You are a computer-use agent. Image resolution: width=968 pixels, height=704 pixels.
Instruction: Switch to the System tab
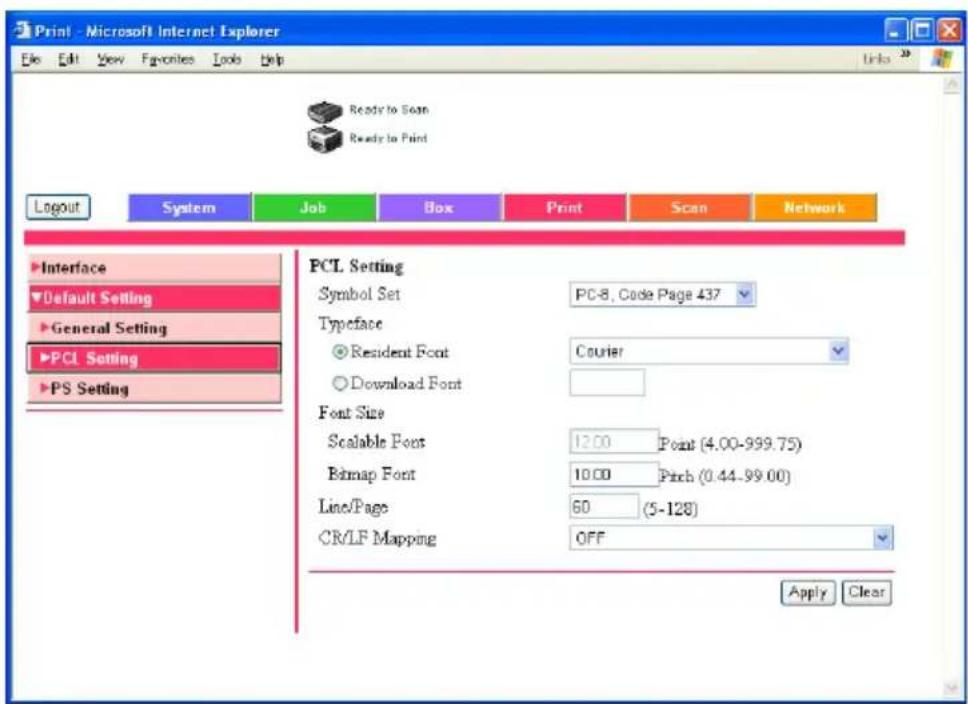coord(190,207)
